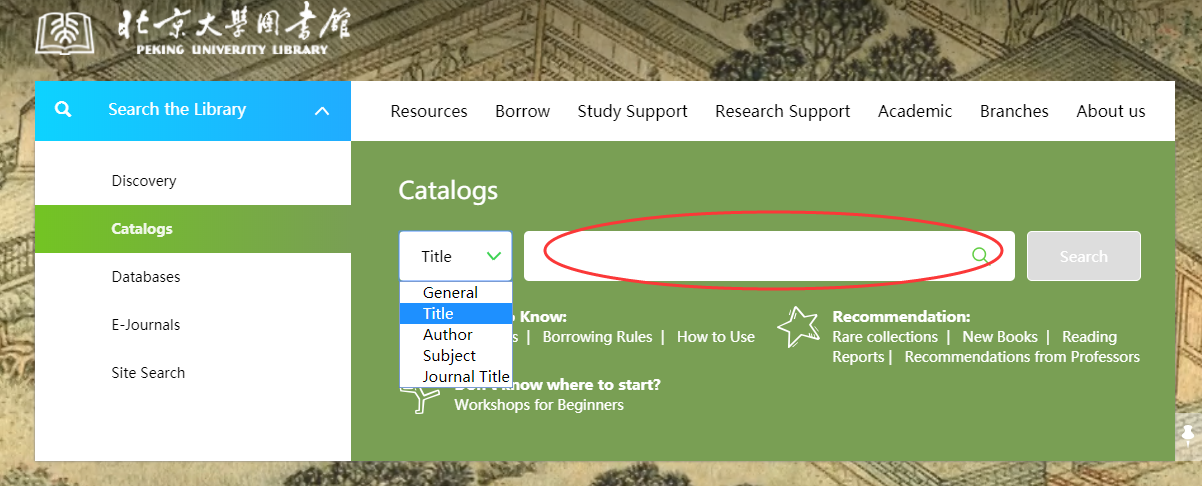The image size is (1202, 486).
Task: Open Site Search in the left sidebar
Action: (193, 373)
